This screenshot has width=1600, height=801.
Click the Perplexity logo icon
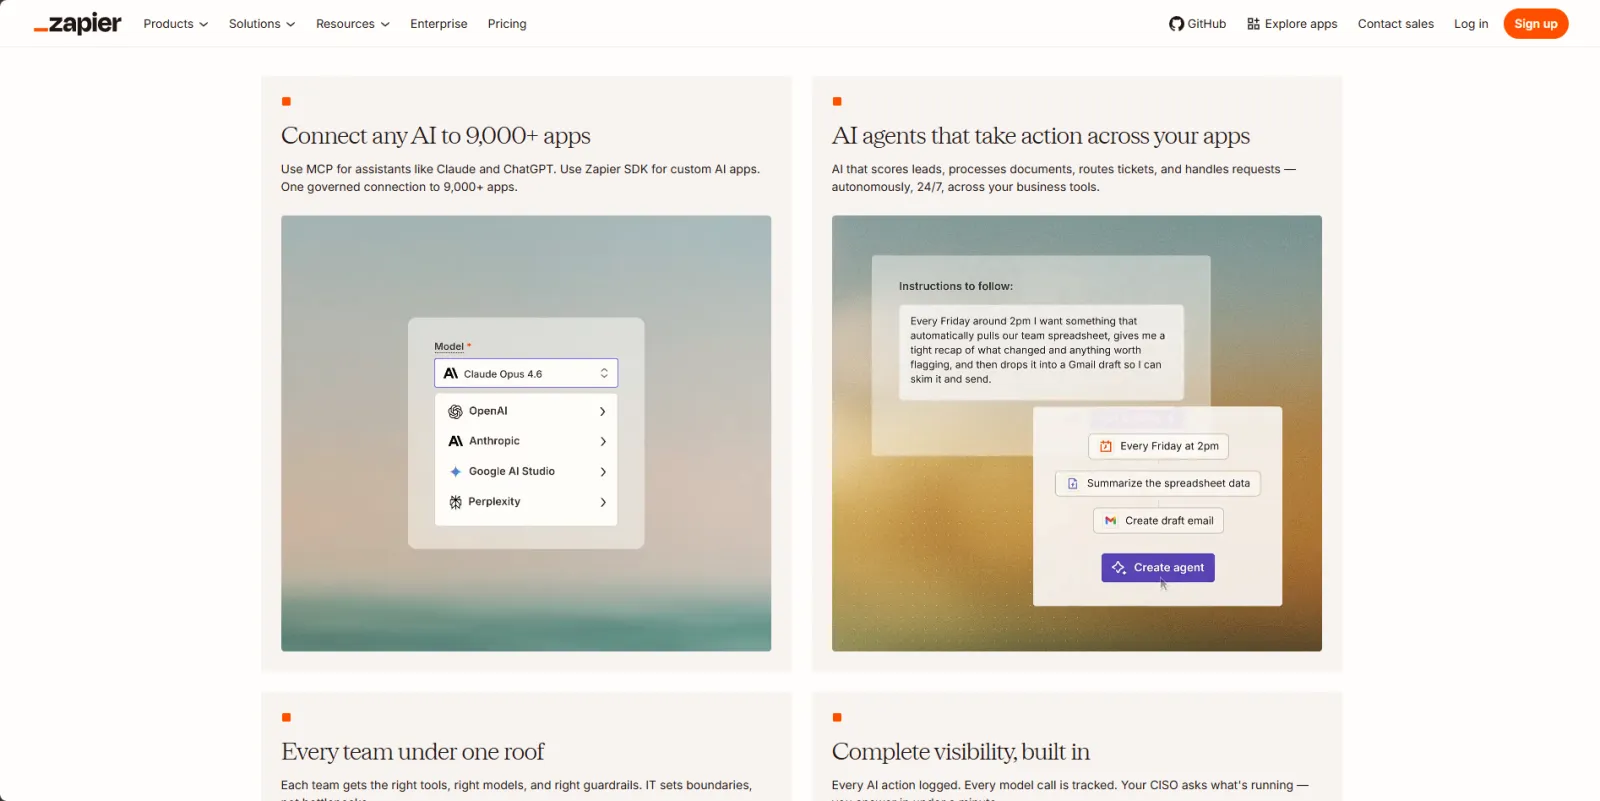pos(455,502)
